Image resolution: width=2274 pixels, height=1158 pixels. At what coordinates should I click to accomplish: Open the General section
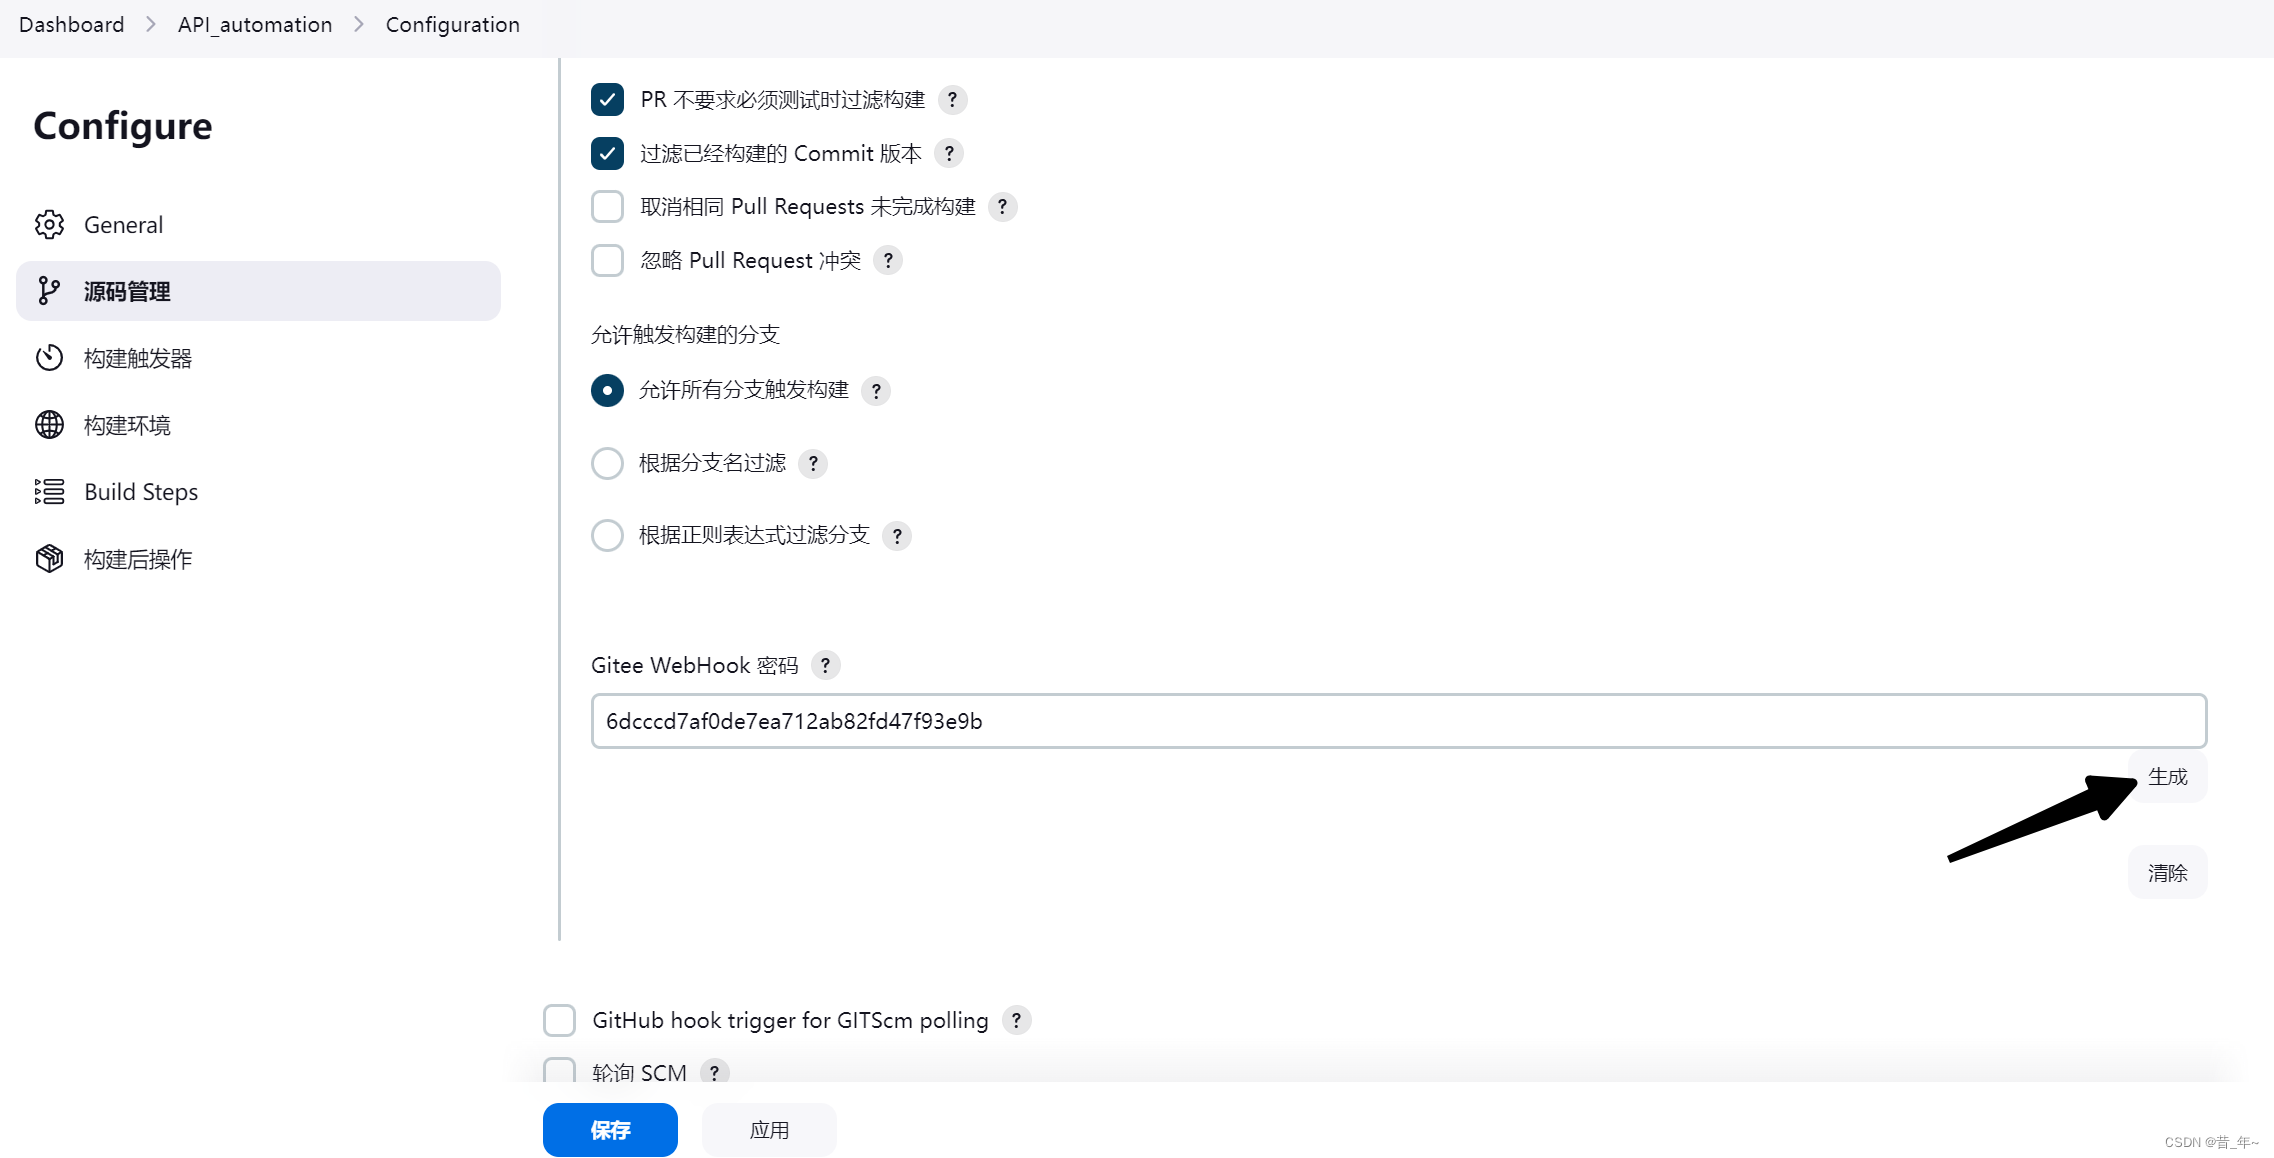click(258, 225)
